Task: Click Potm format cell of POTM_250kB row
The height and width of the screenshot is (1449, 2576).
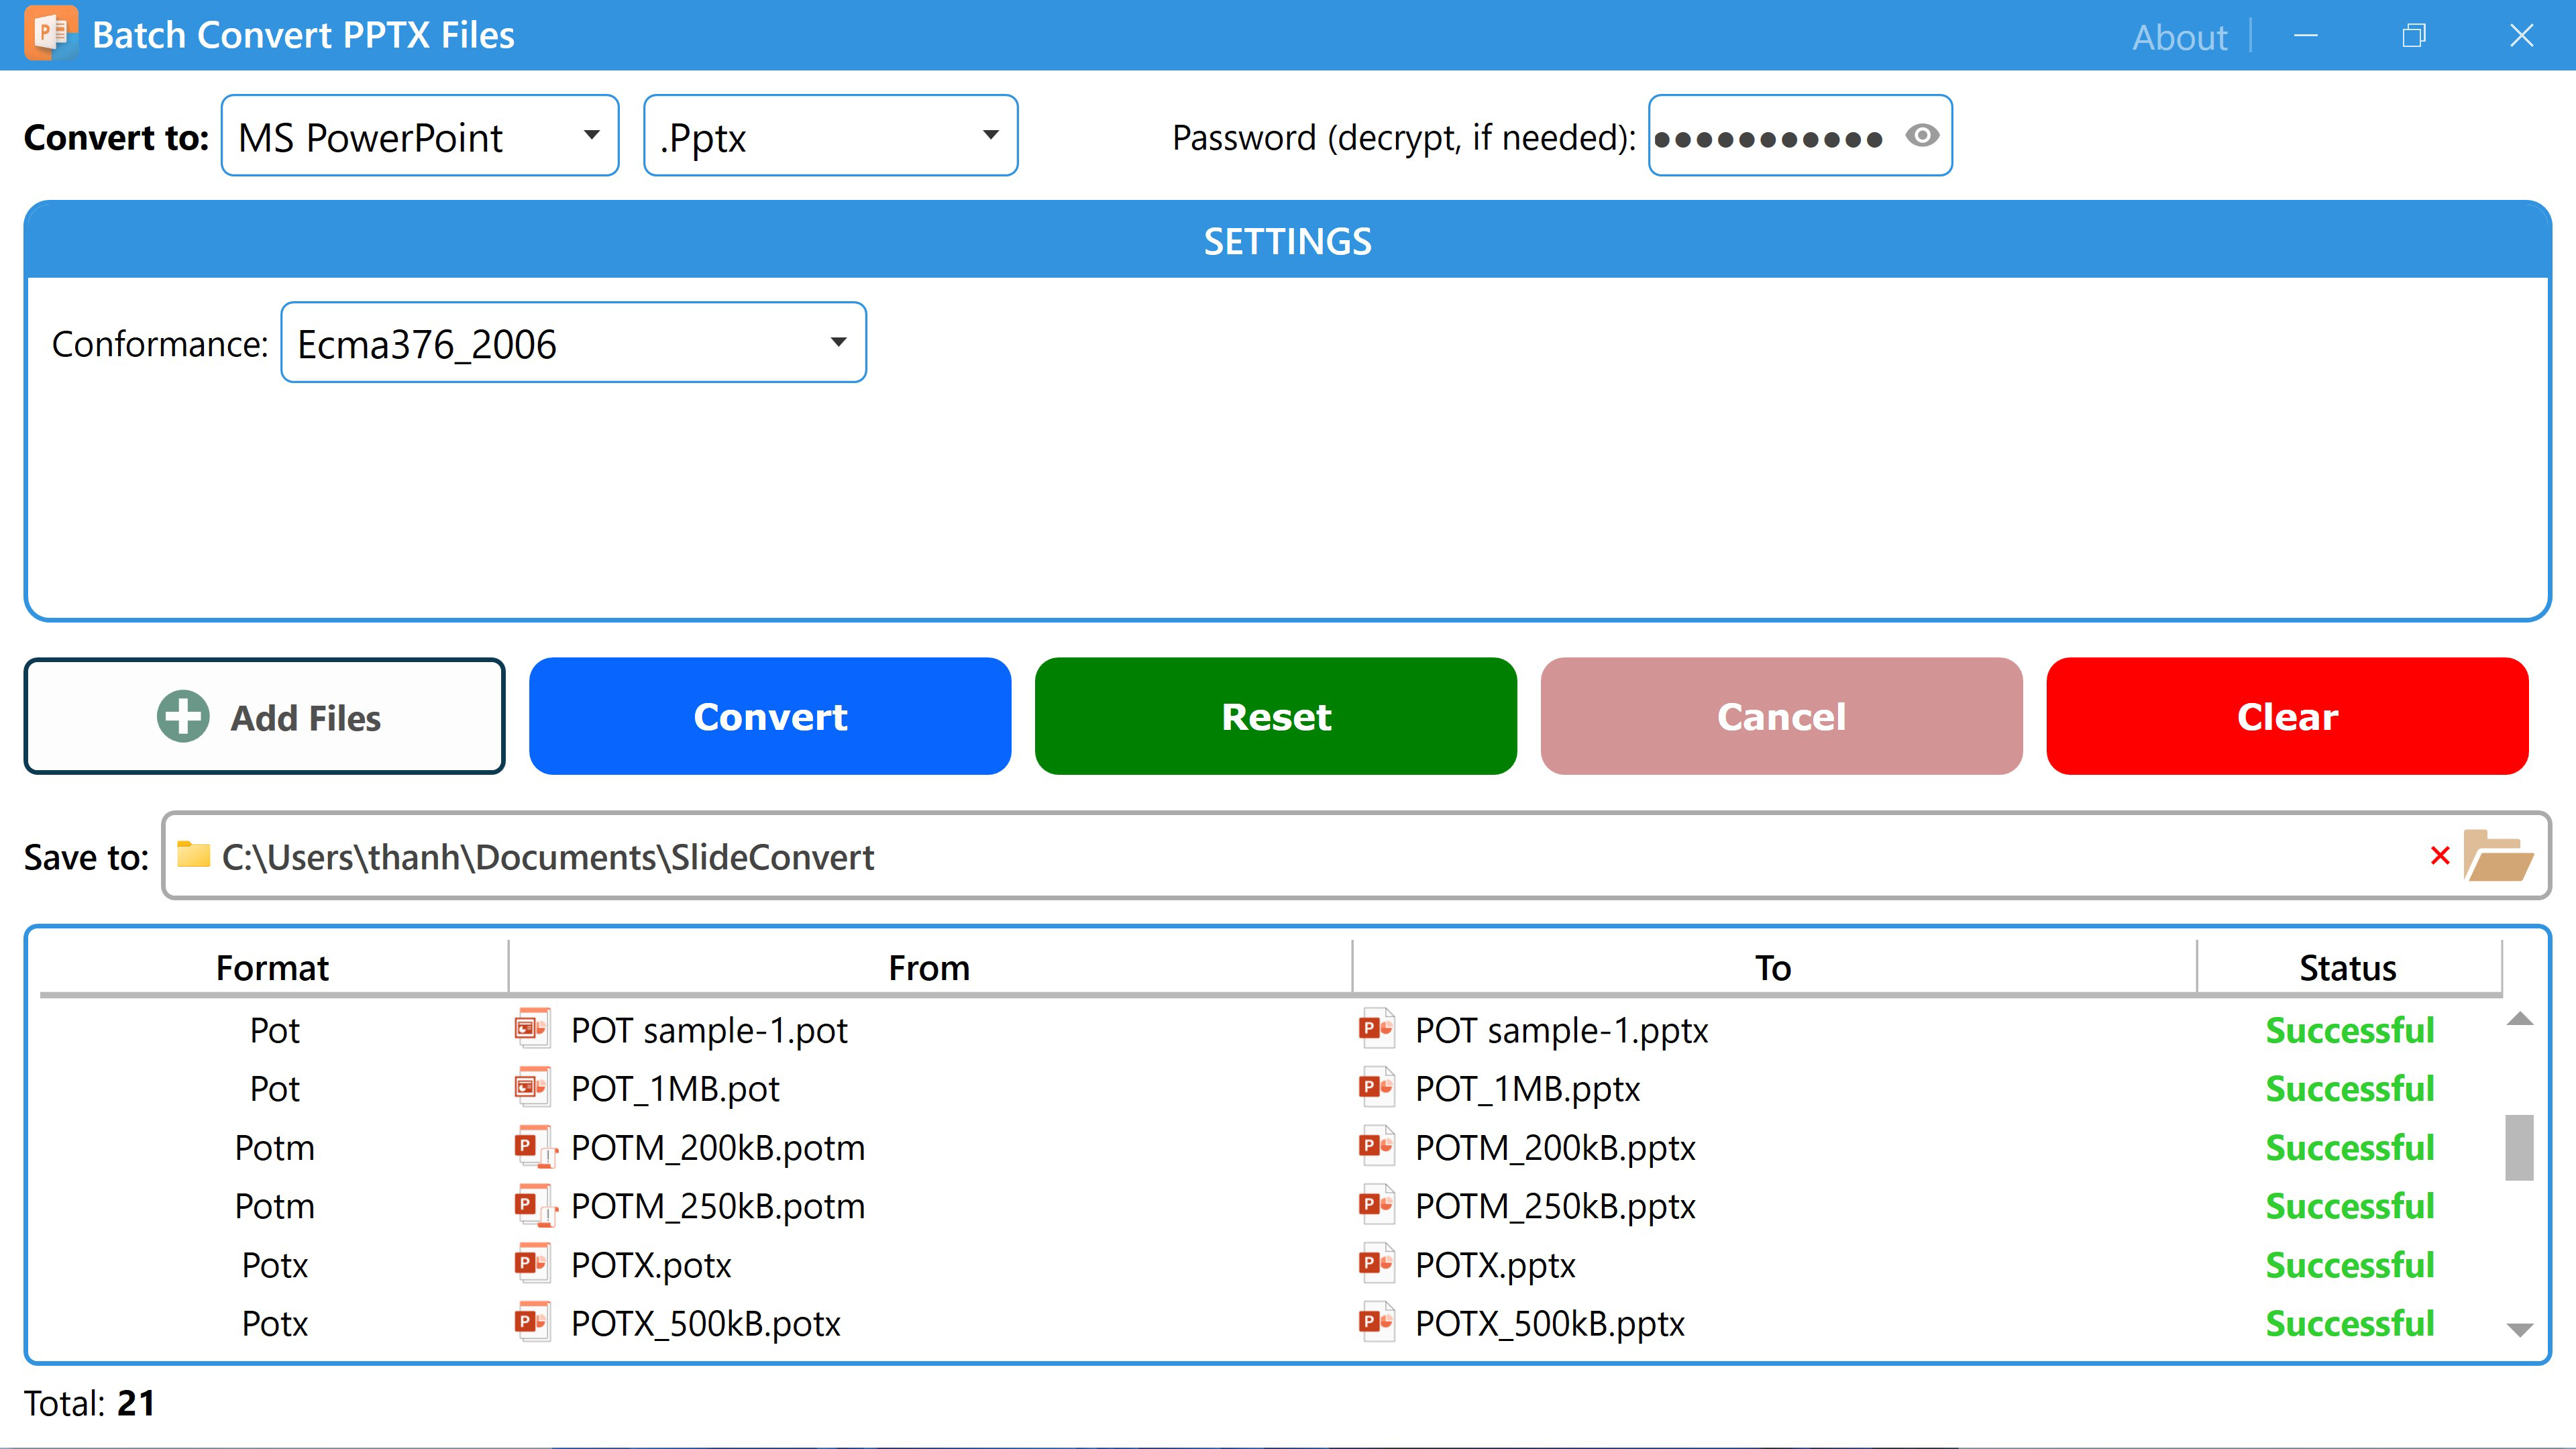Action: click(274, 1206)
